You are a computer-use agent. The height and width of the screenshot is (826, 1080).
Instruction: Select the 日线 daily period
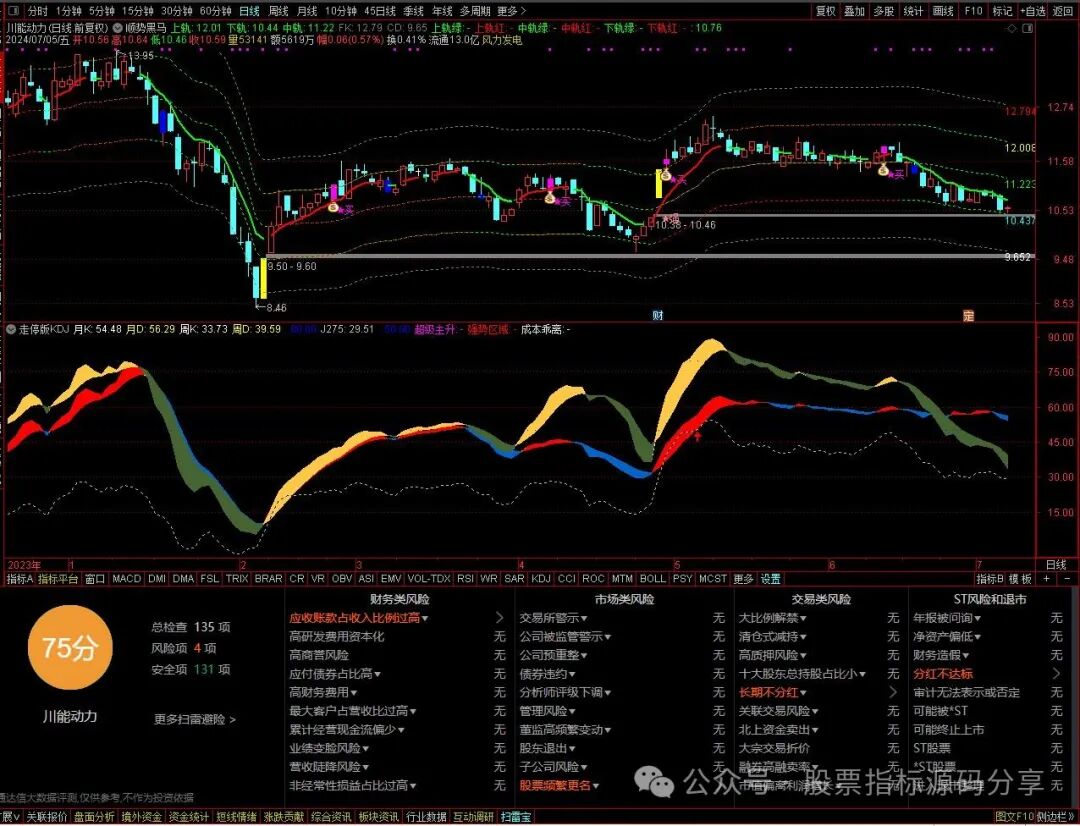(x=249, y=11)
